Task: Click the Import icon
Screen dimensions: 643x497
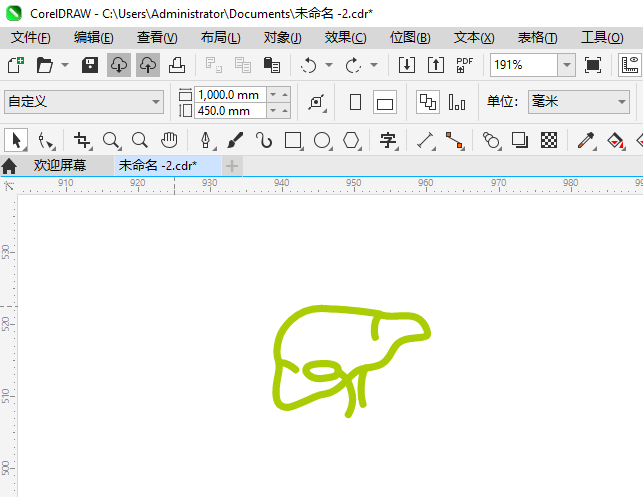Action: pos(406,65)
